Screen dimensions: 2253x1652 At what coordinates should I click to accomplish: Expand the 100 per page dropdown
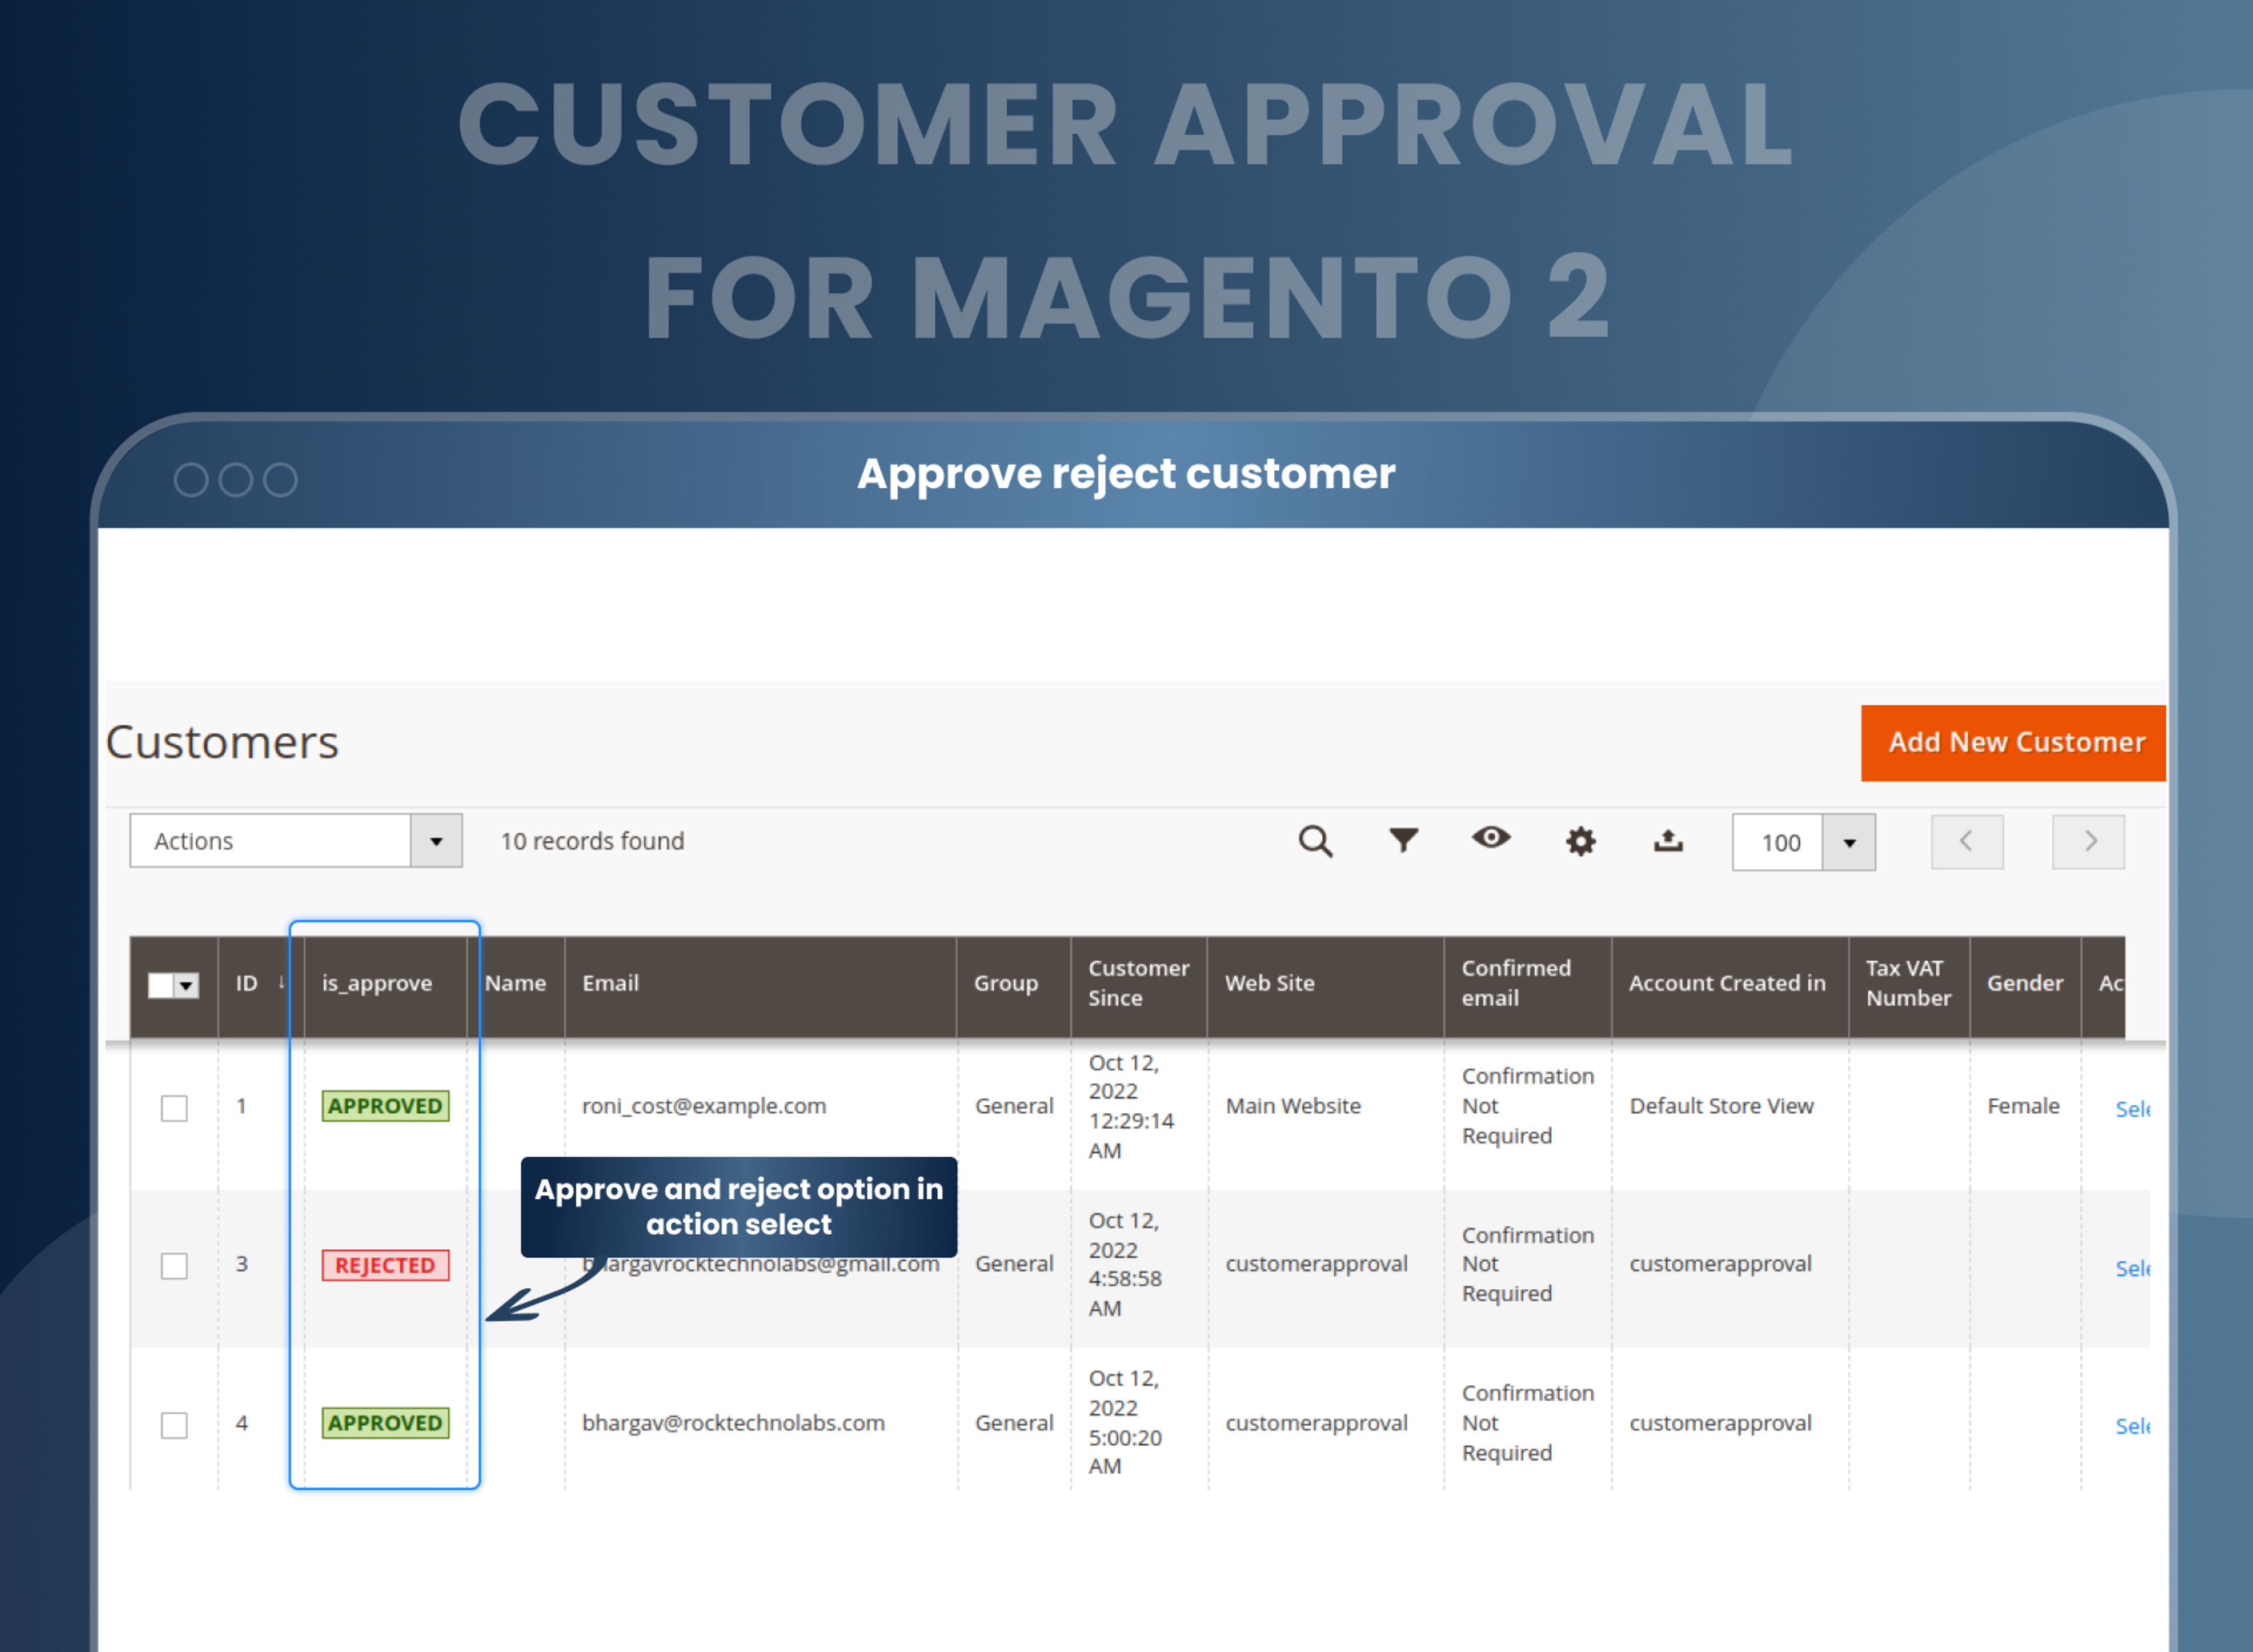point(1848,842)
